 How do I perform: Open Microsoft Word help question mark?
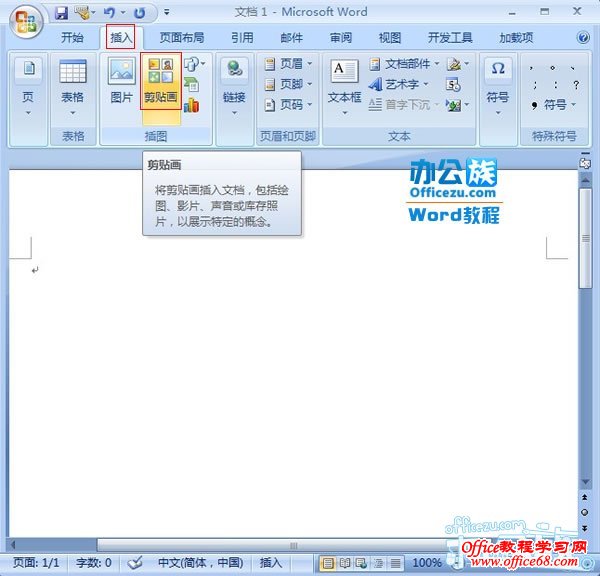point(583,38)
